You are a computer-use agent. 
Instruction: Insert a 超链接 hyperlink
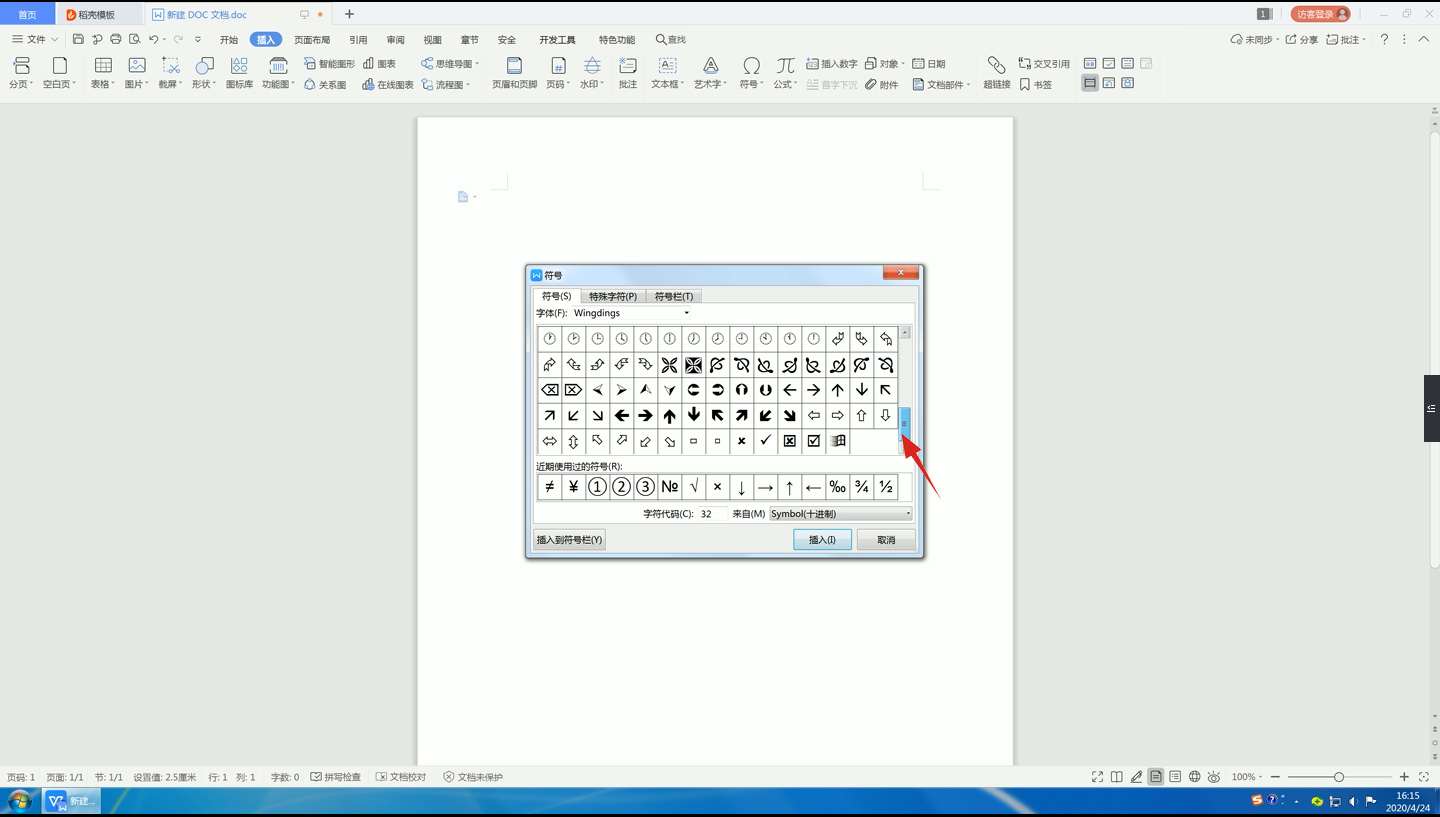[996, 73]
